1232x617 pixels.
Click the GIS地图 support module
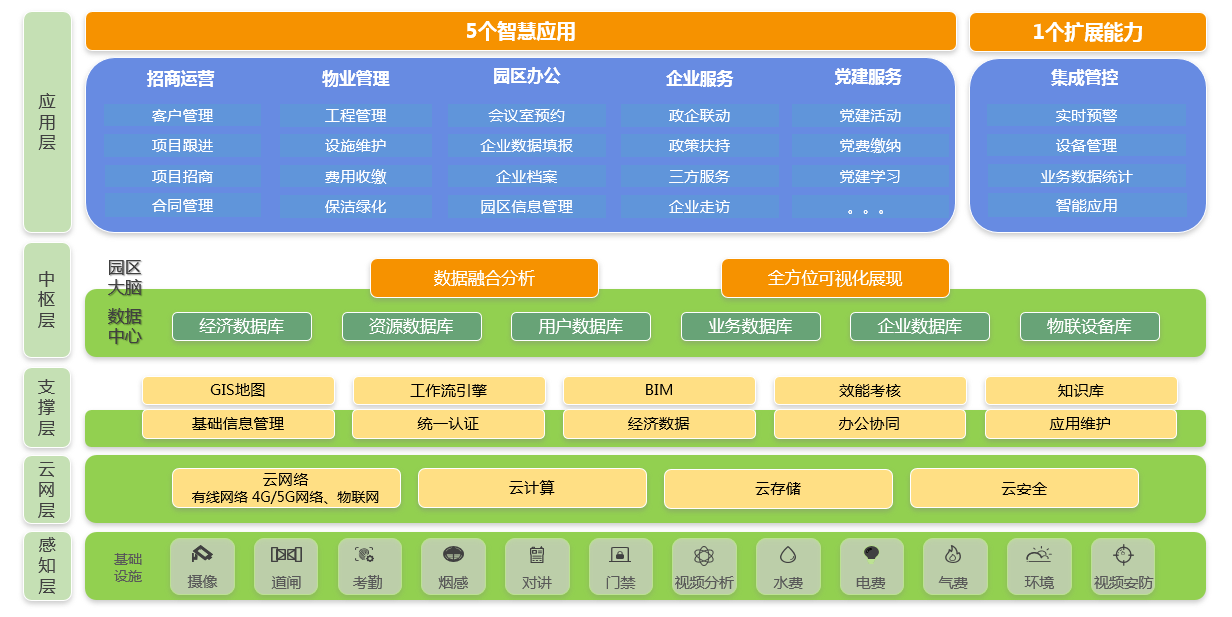coord(238,390)
